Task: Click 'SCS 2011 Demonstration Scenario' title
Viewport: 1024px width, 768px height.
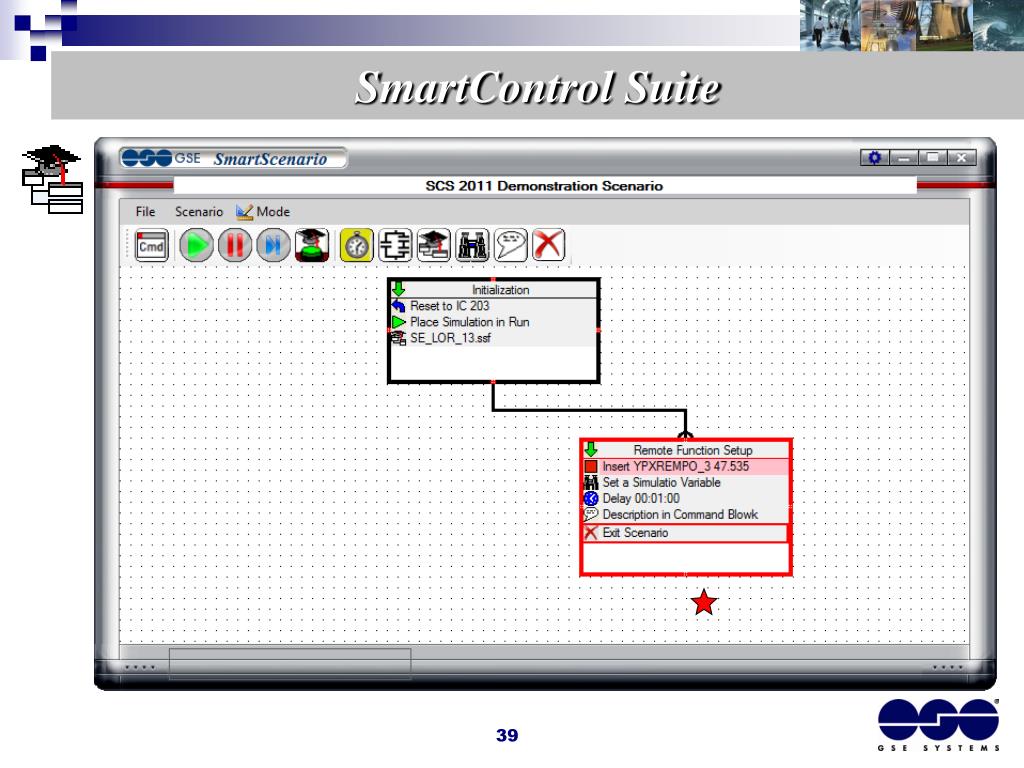Action: 544,186
